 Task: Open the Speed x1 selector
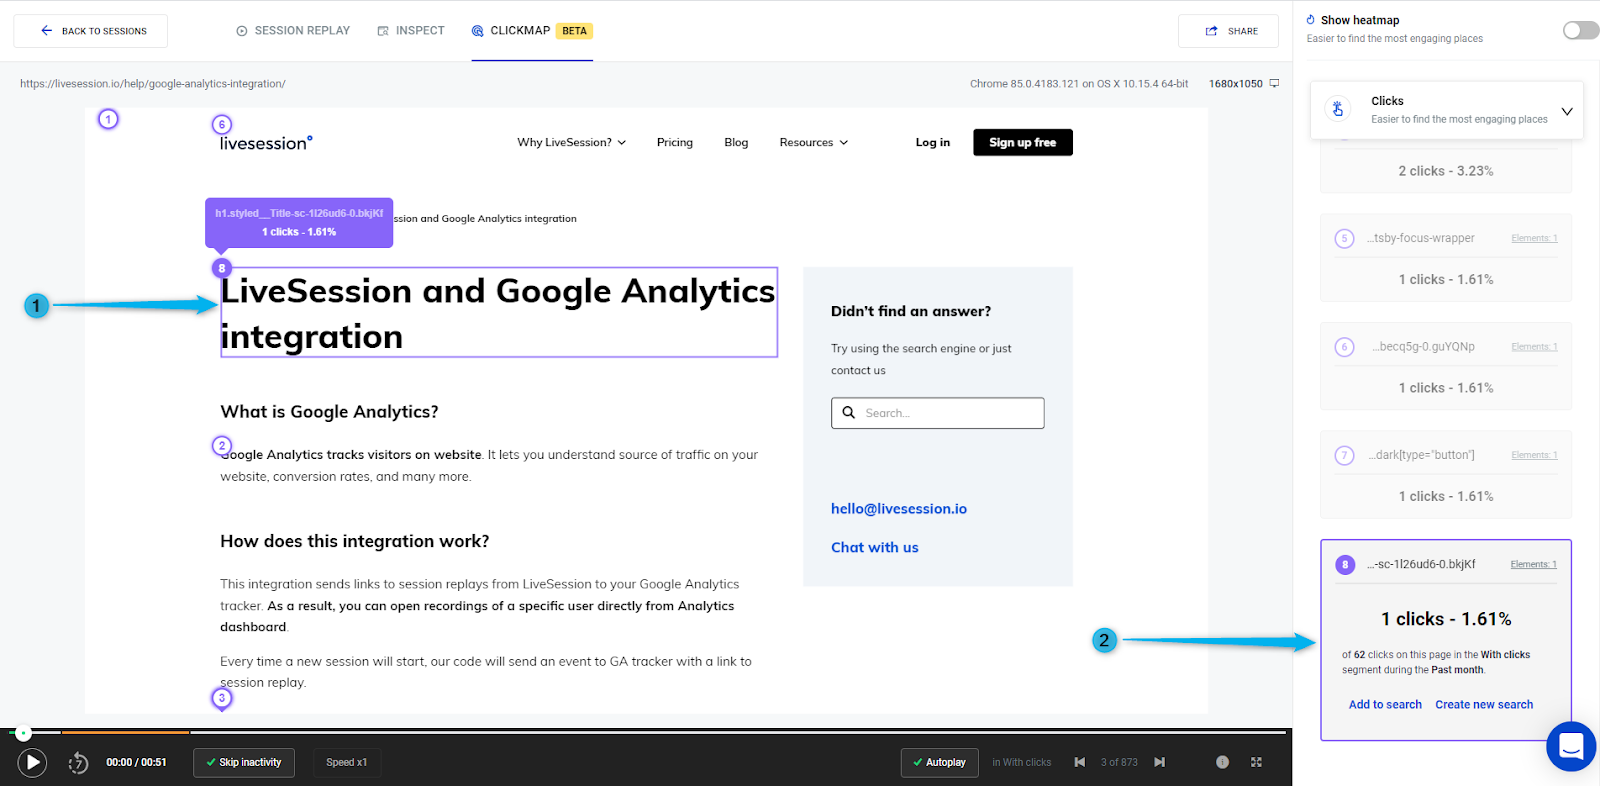(x=346, y=762)
